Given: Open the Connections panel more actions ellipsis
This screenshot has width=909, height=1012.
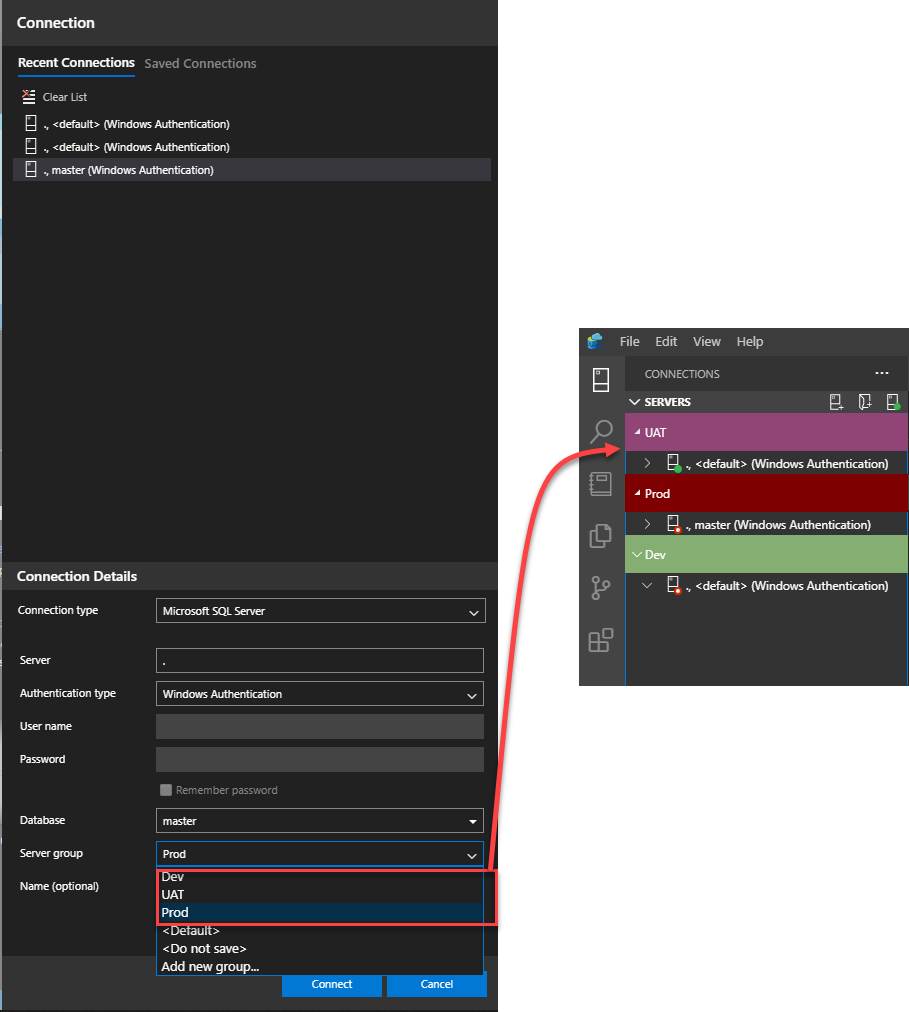Looking at the screenshot, I should [882, 373].
